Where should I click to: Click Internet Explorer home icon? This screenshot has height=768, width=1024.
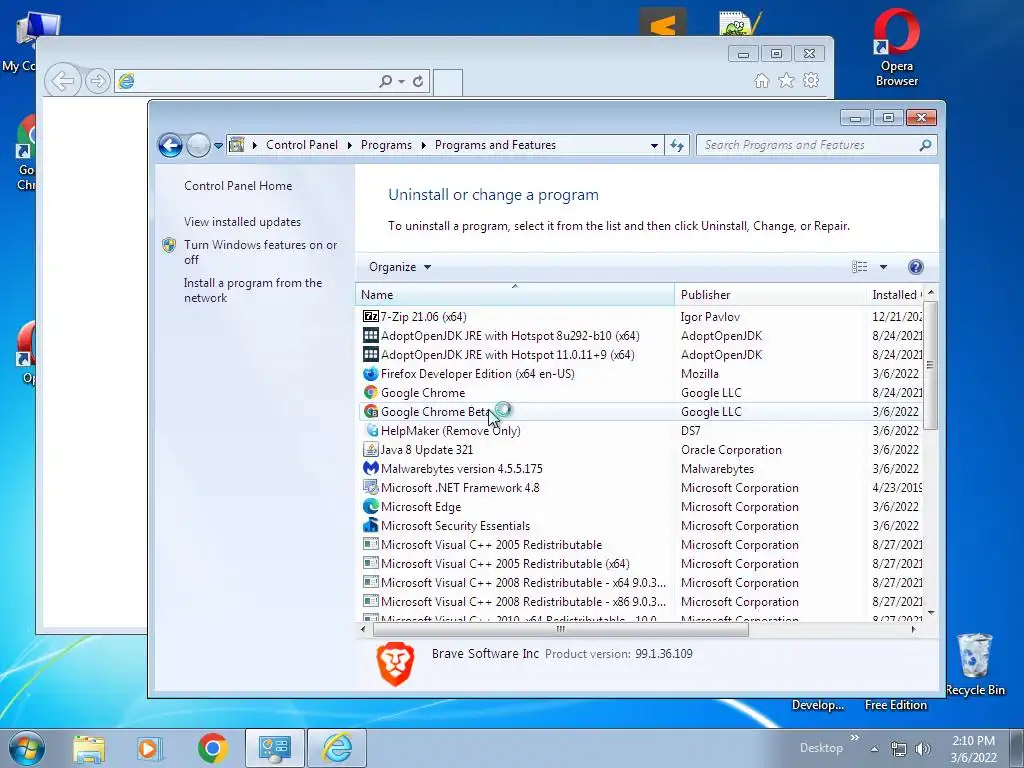coord(761,80)
